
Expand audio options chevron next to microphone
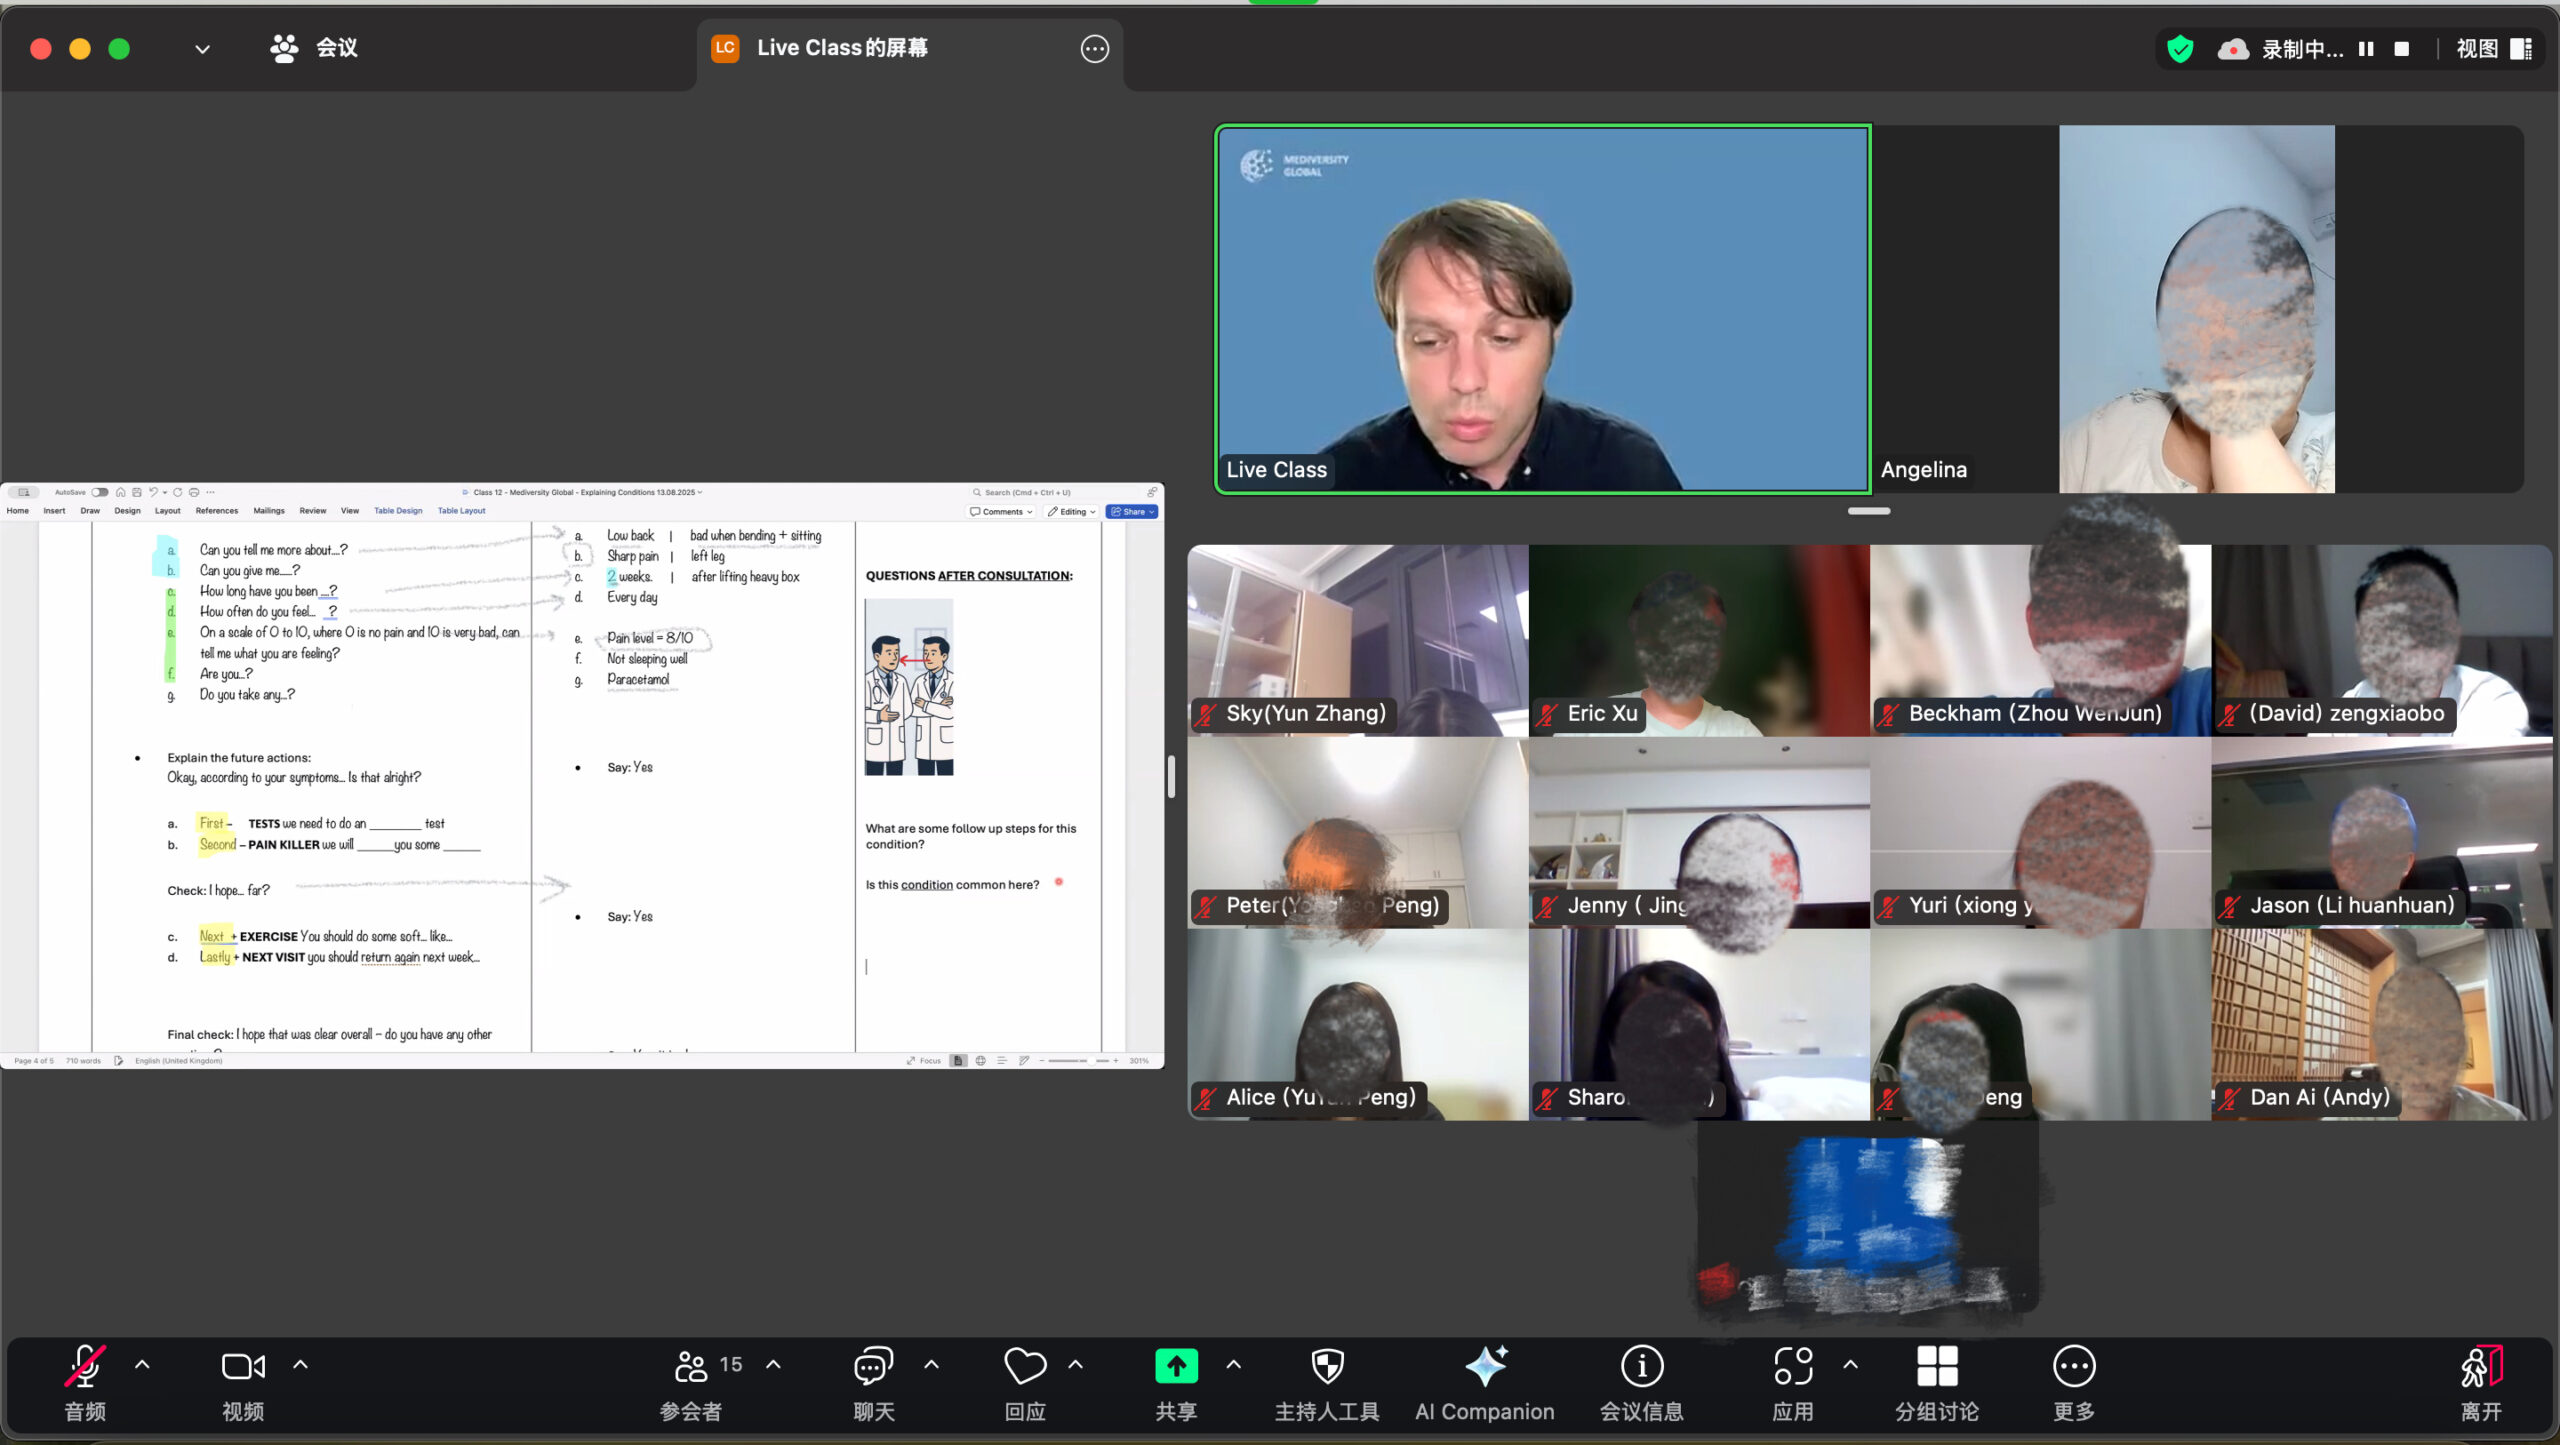(142, 1365)
